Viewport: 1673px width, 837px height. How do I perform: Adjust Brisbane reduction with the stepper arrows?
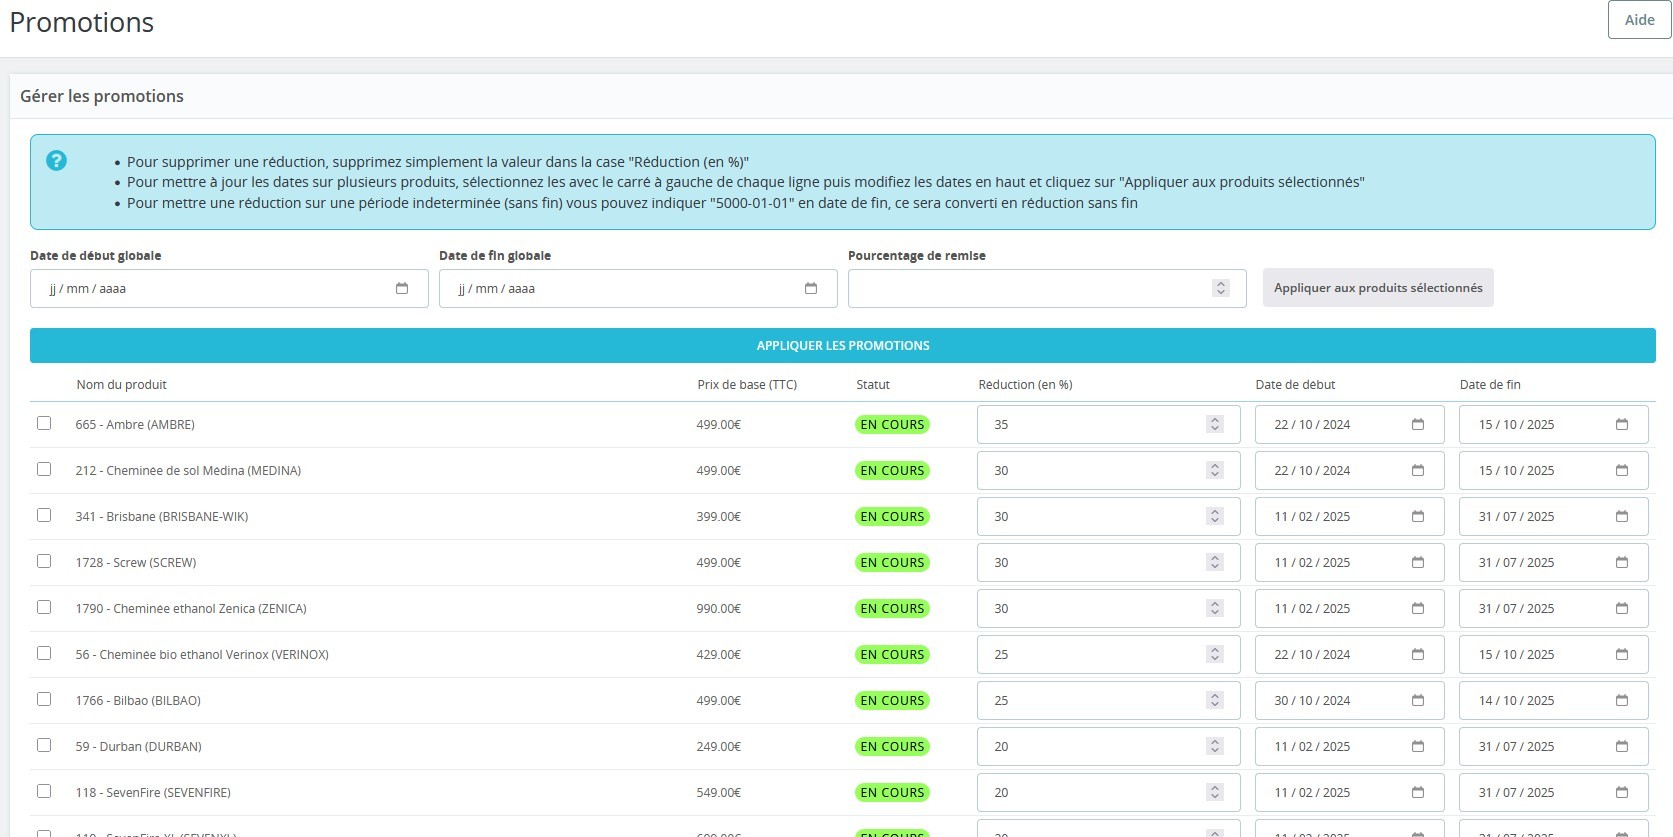click(x=1215, y=516)
